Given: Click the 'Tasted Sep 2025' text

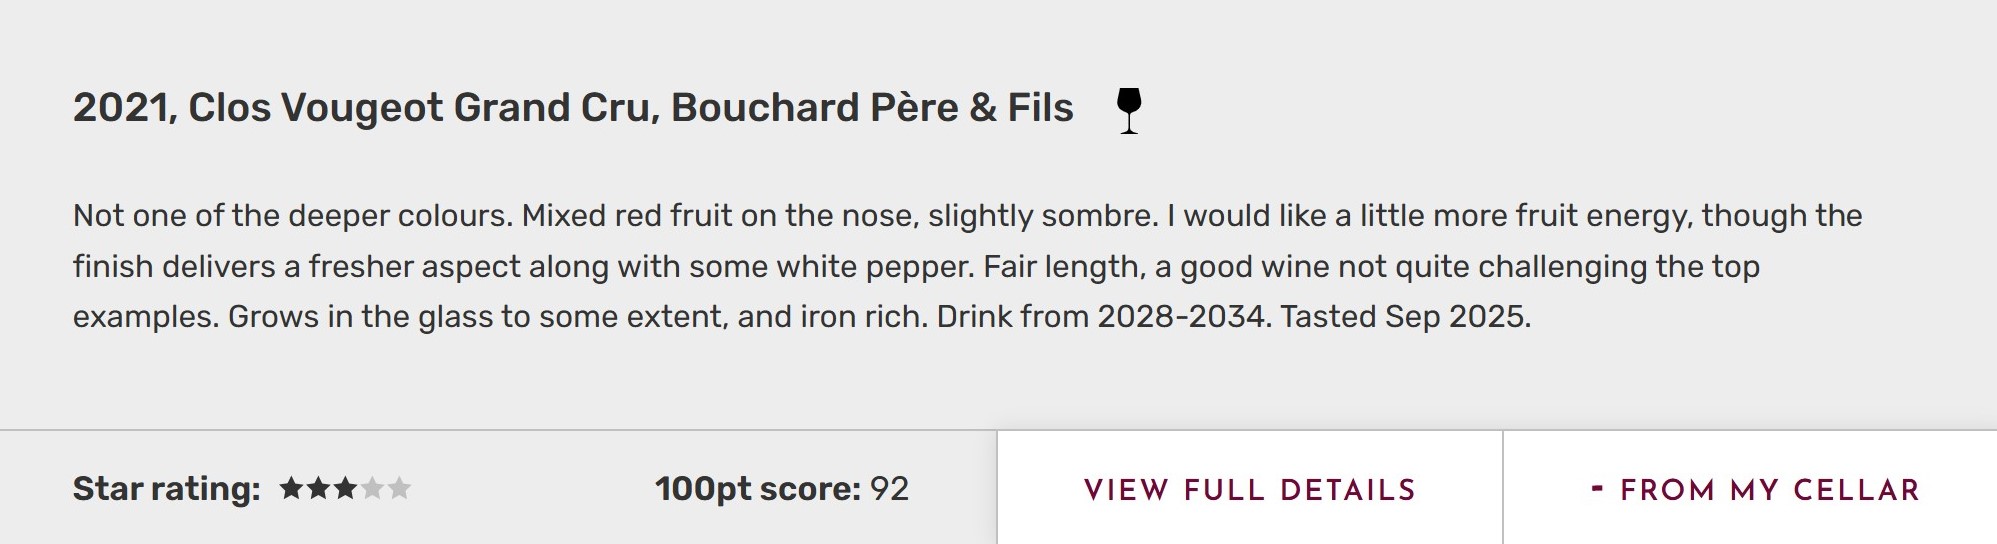Looking at the screenshot, I should click(1404, 317).
